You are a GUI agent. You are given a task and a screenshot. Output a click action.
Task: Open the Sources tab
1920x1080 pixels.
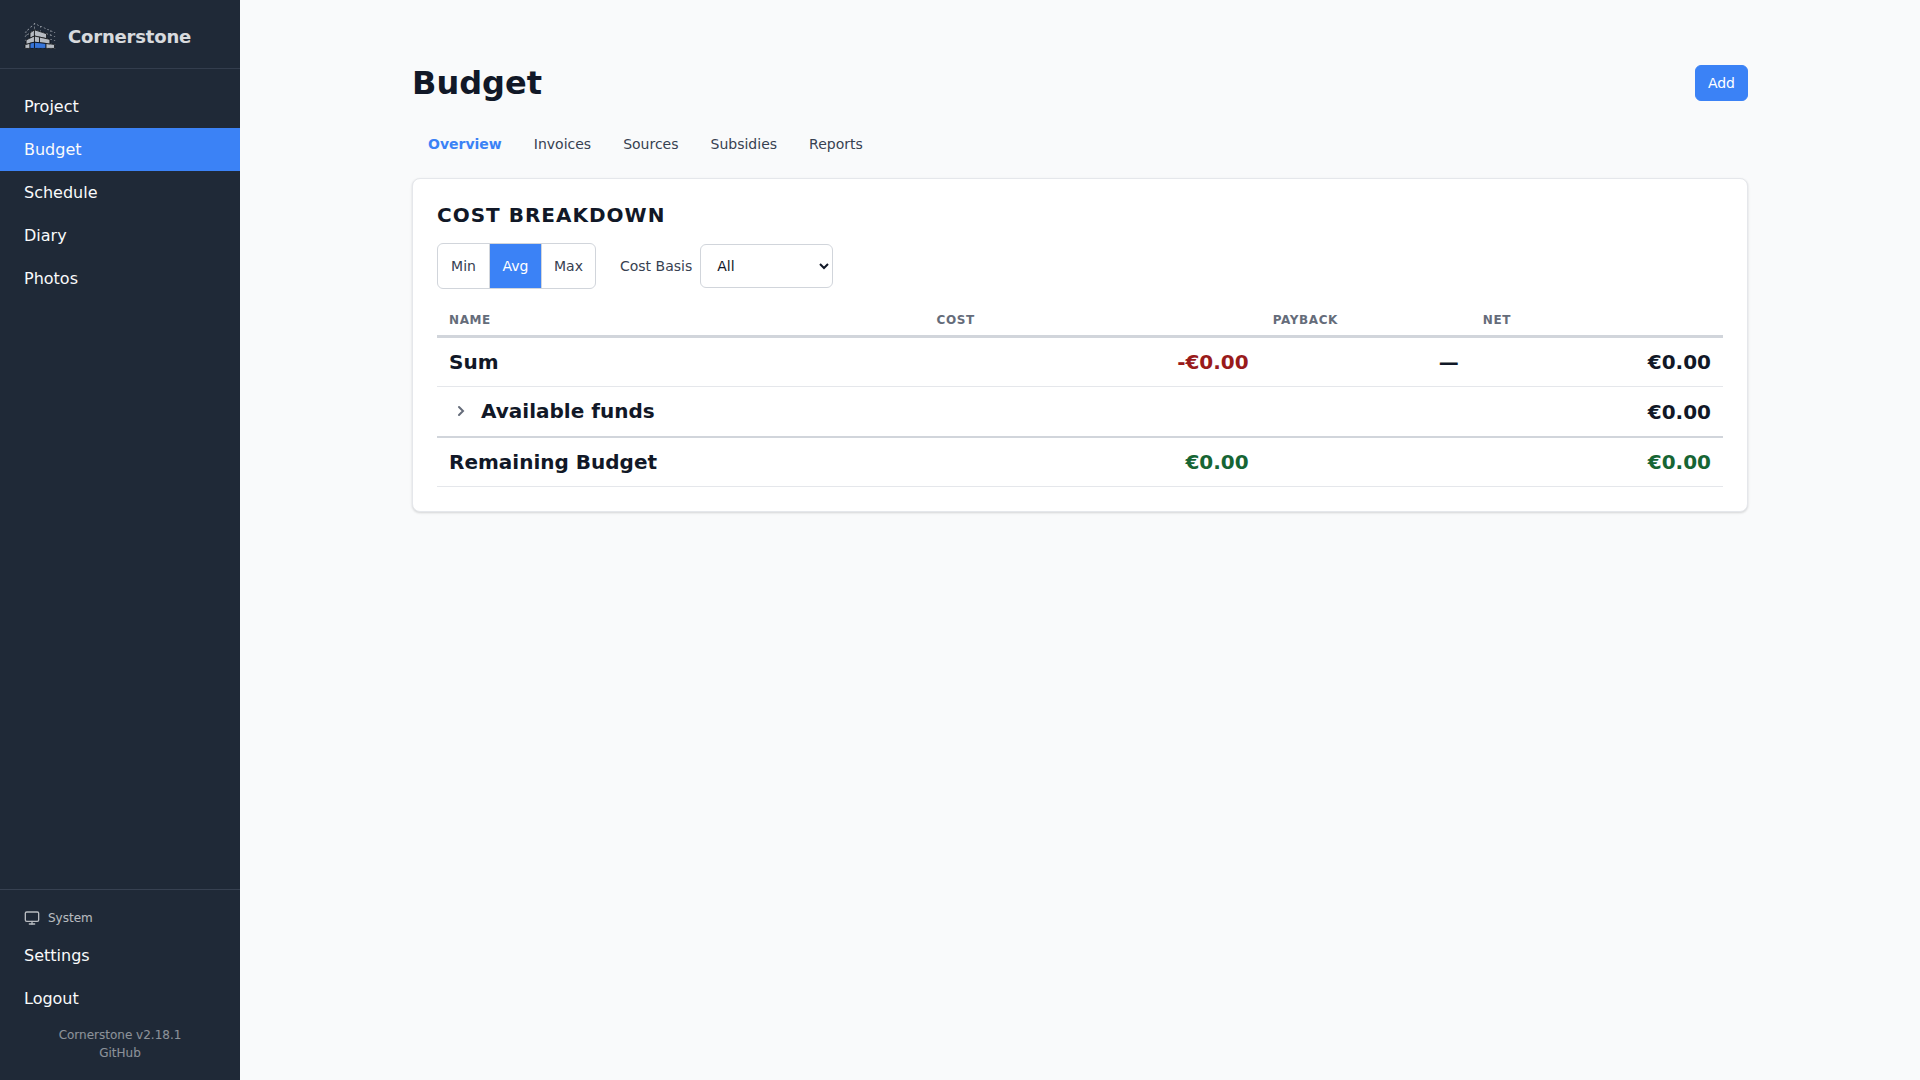point(651,144)
